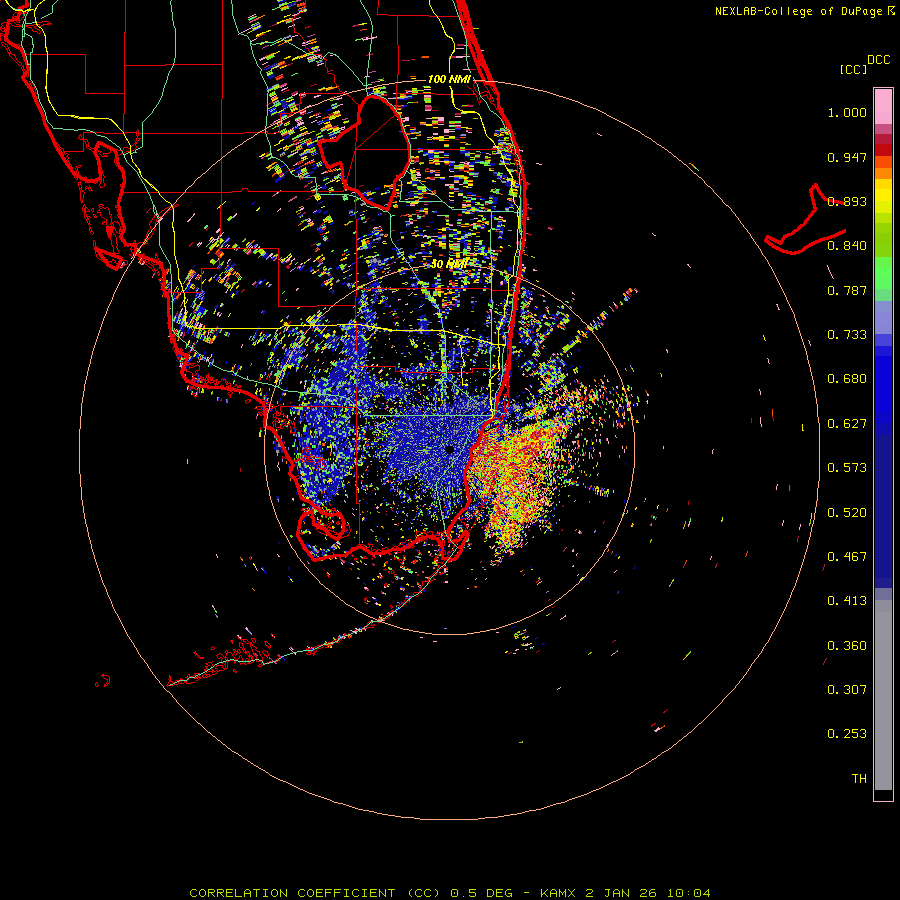Select the 0.947 value on color scale
900x900 pixels.
[847, 157]
